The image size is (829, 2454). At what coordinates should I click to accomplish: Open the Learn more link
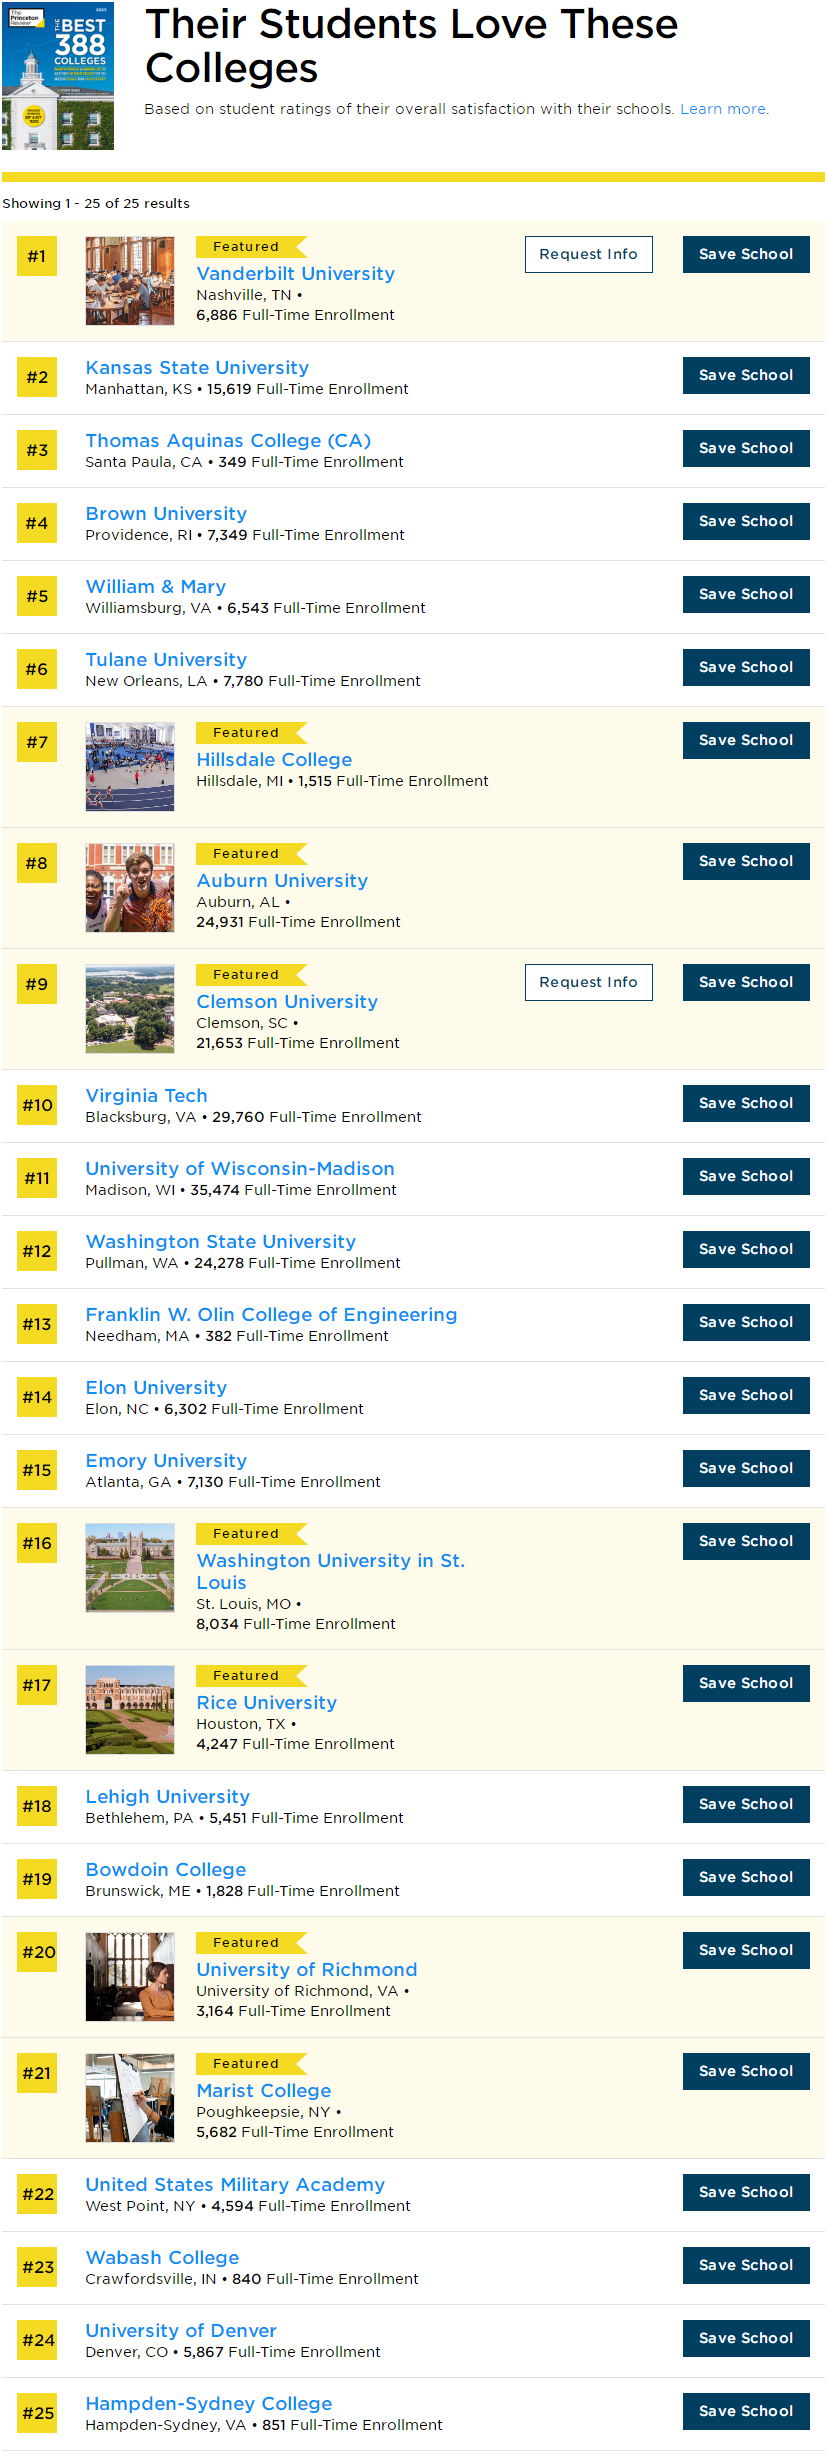point(724,109)
